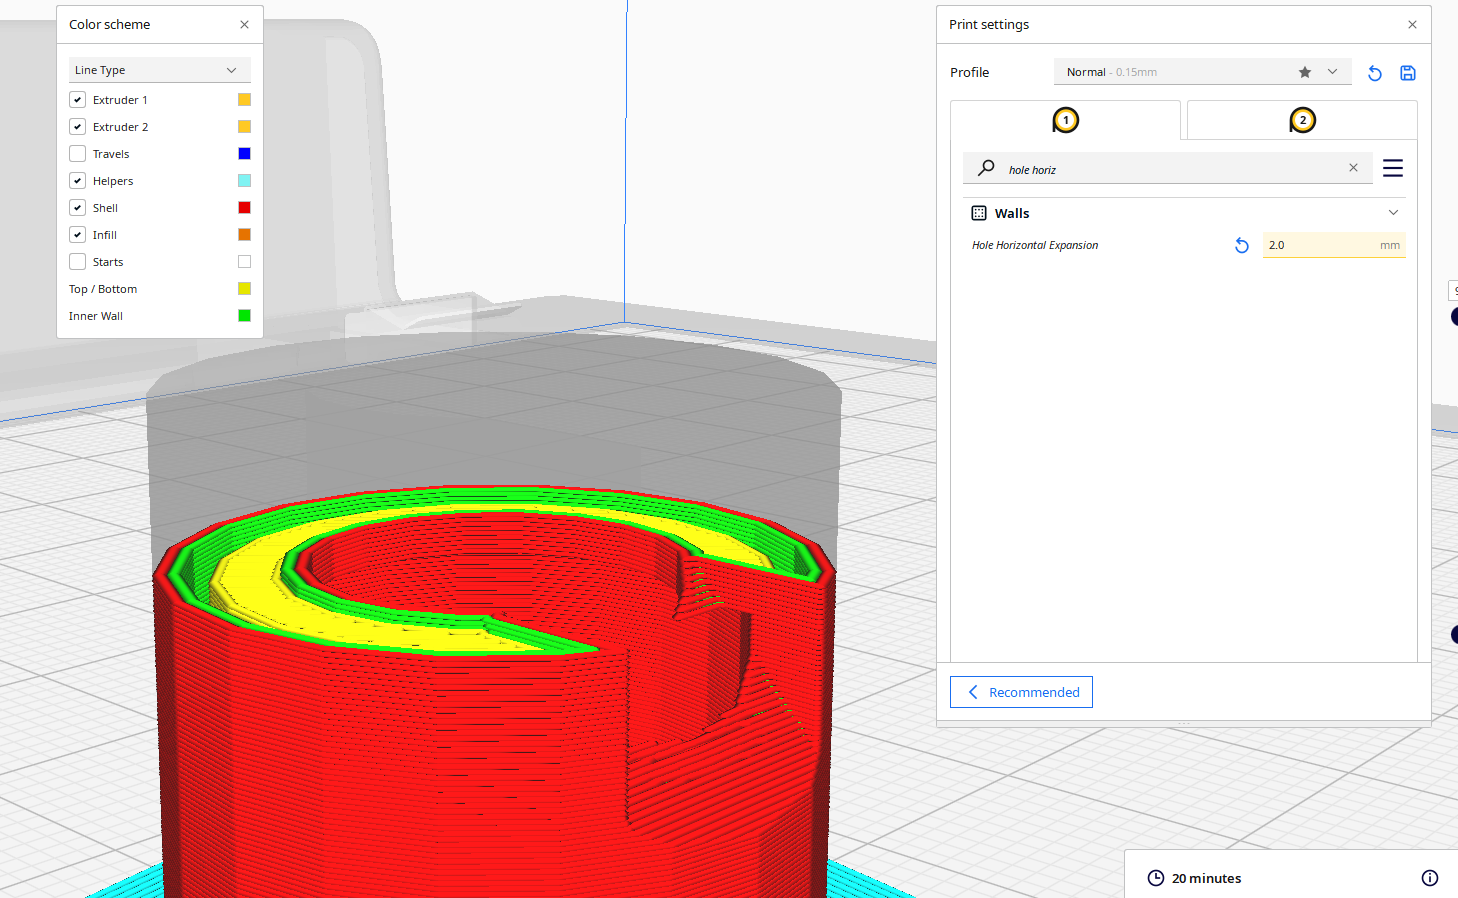Click the green Inner Wall swatch
Viewport: 1458px width, 898px height.
tap(244, 316)
